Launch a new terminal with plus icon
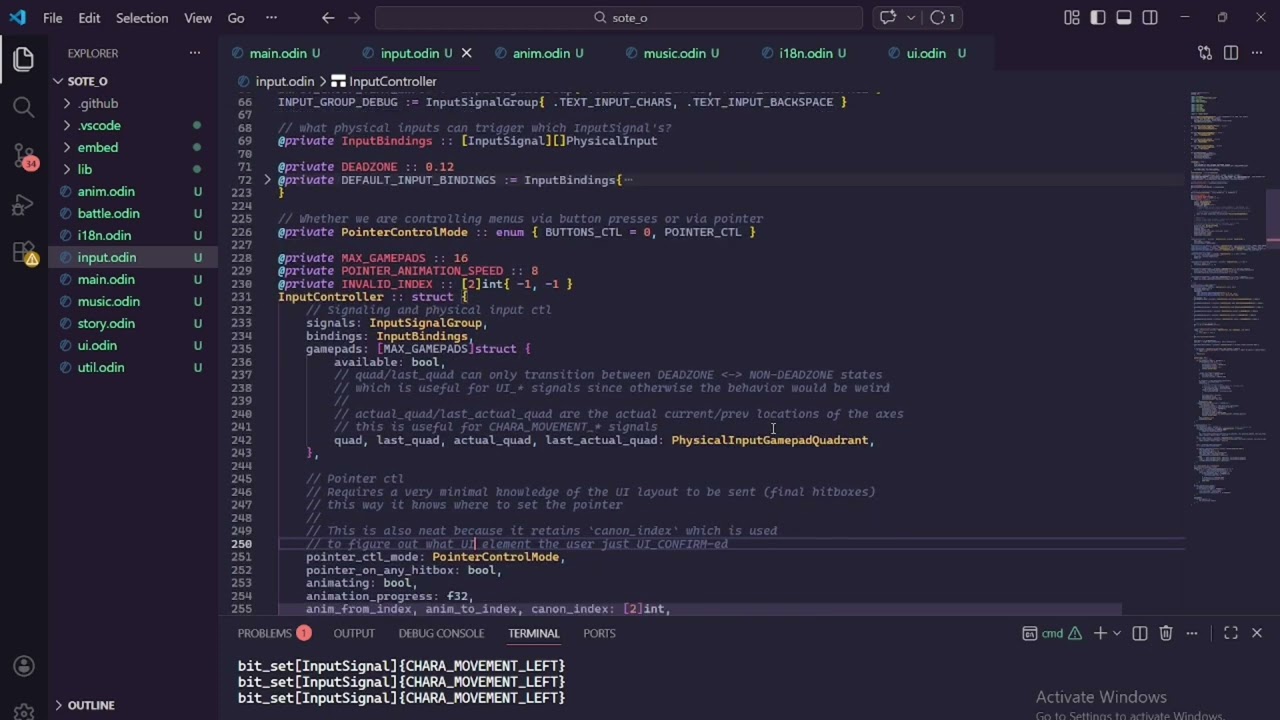 [1100, 633]
